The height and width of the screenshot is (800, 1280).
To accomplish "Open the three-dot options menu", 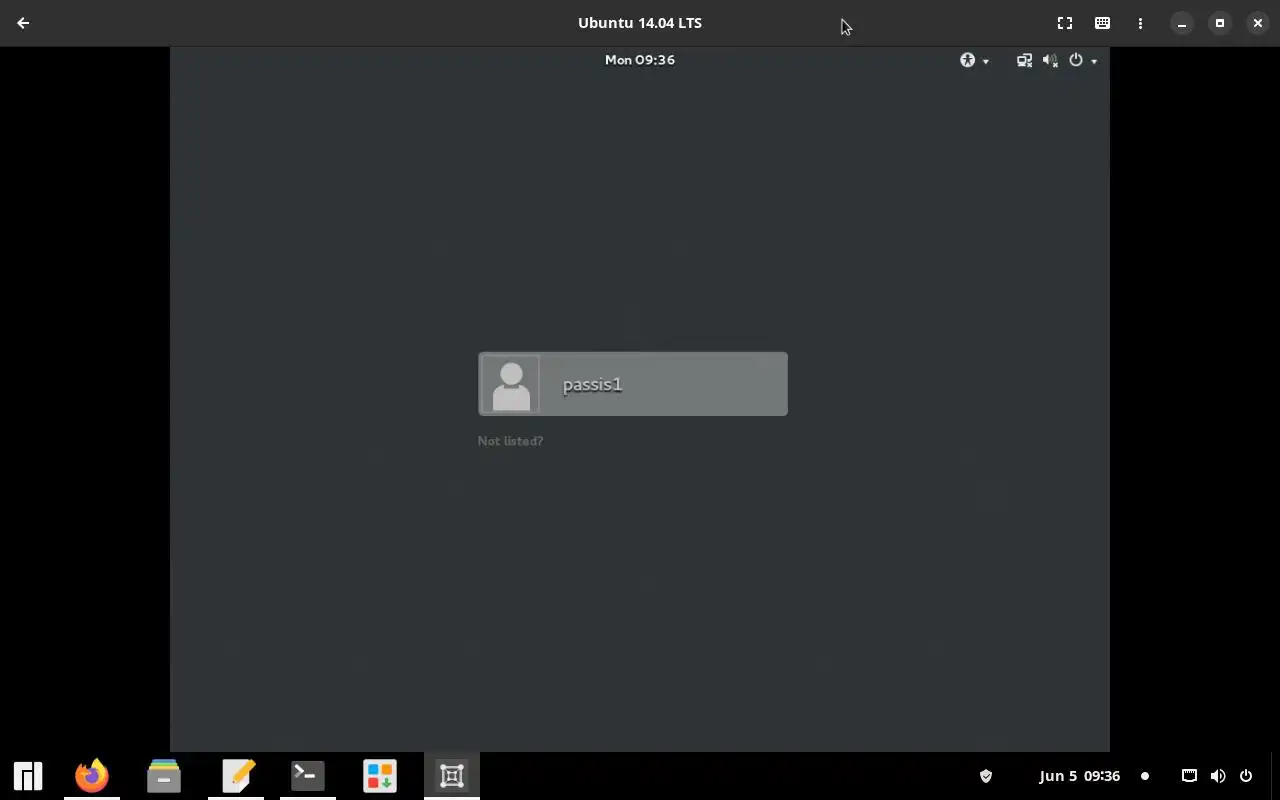I will coord(1140,23).
